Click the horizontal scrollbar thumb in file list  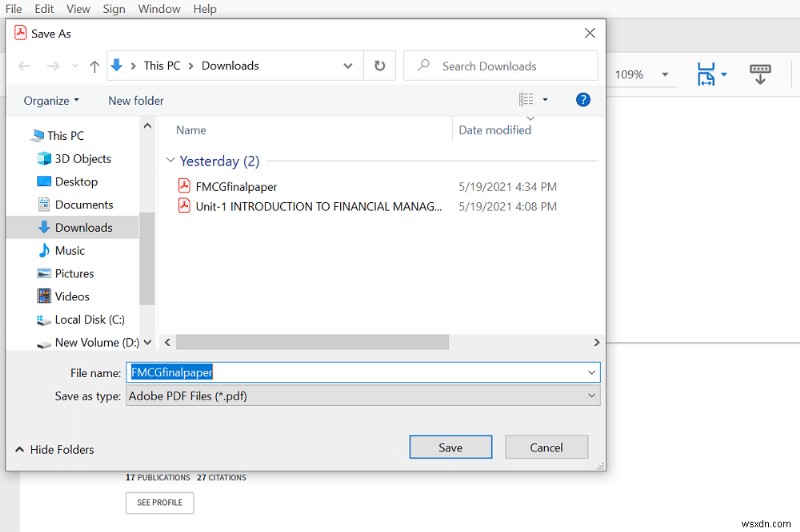click(312, 342)
